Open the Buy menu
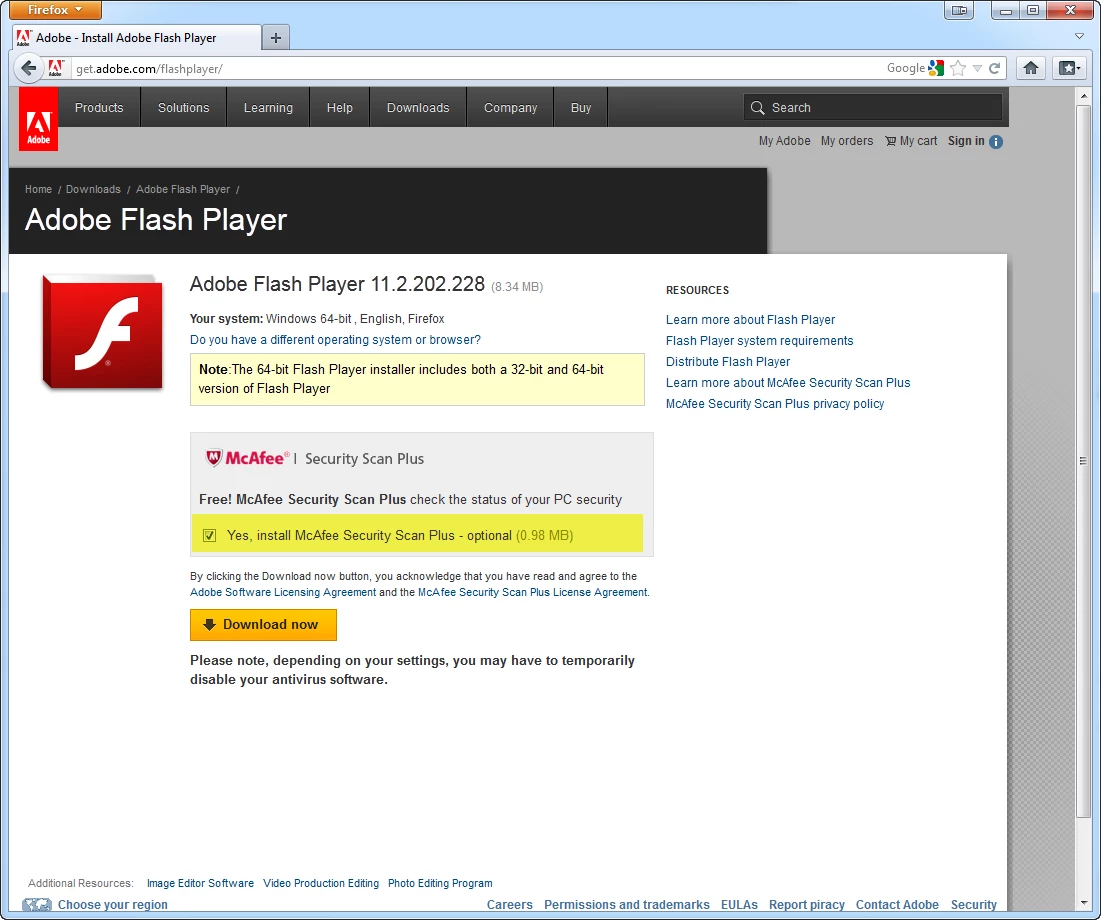This screenshot has width=1101, height=920. 581,107
